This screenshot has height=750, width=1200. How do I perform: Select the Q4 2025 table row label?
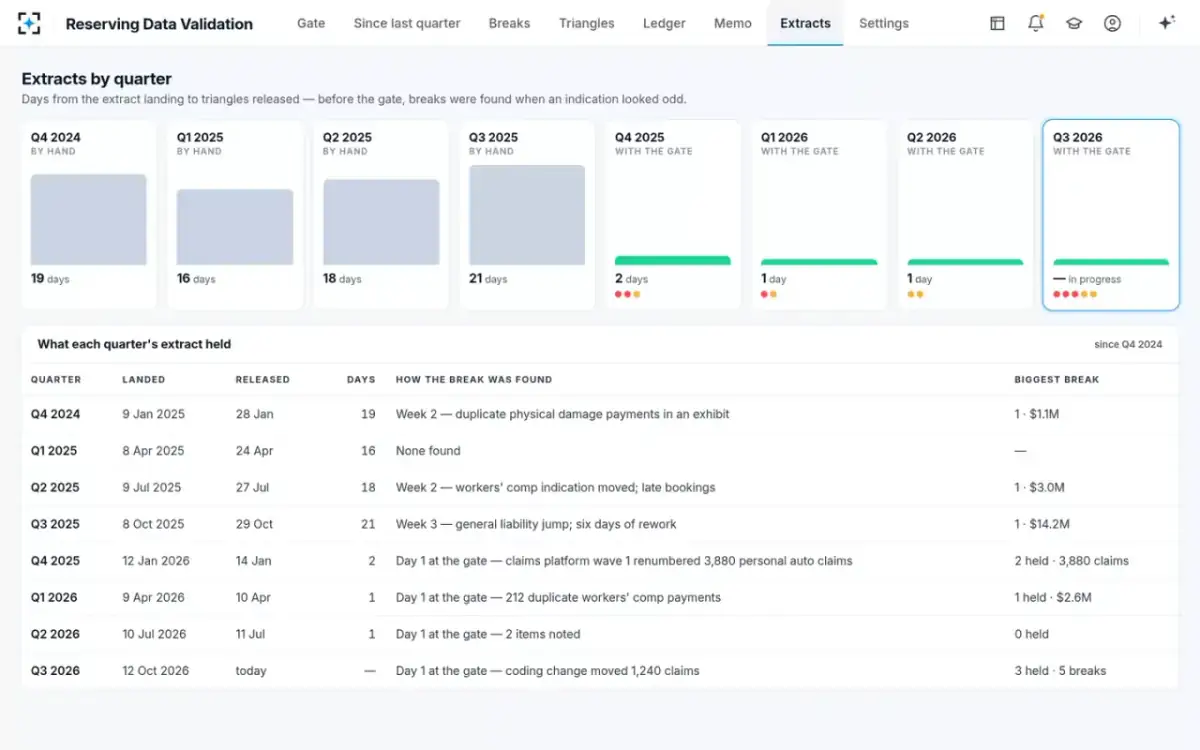[x=56, y=561]
